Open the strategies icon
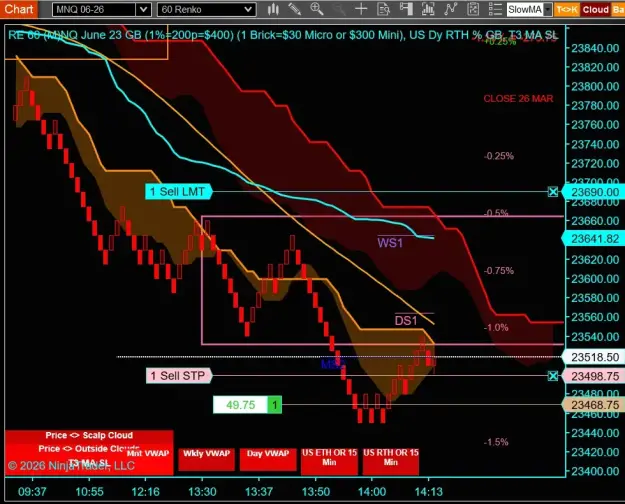The image size is (625, 504). (x=450, y=9)
